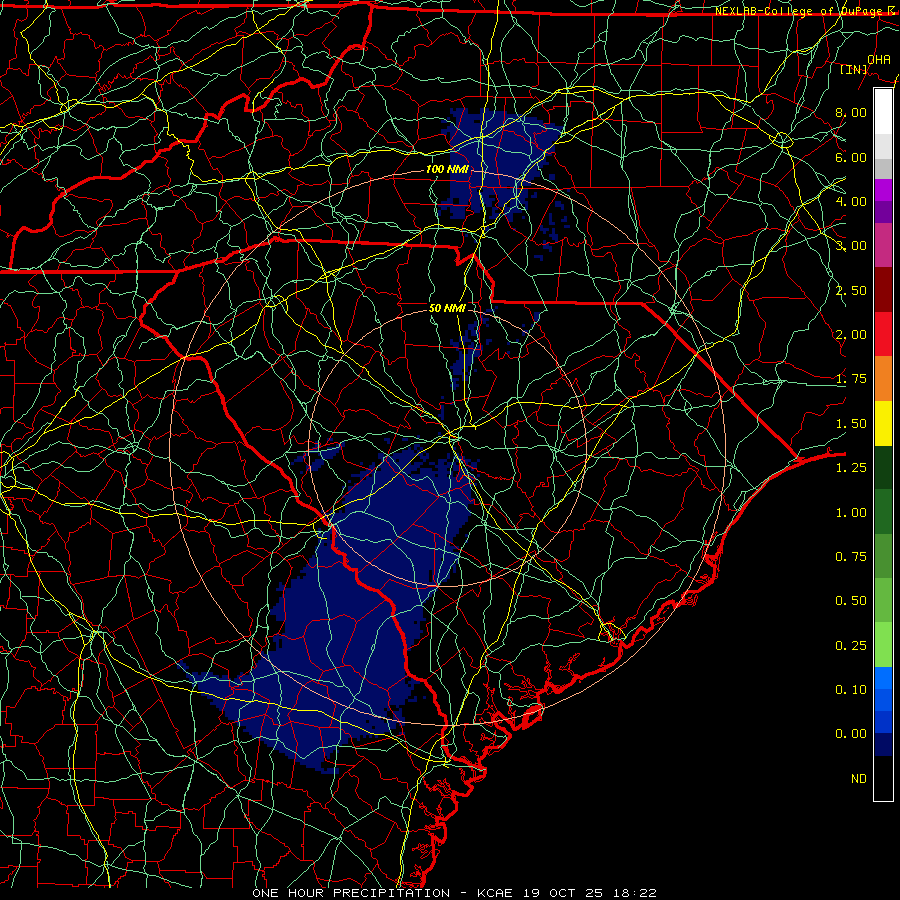Click the bright magenta swatch beside 4.00
900x900 pixels.
[x=883, y=190]
